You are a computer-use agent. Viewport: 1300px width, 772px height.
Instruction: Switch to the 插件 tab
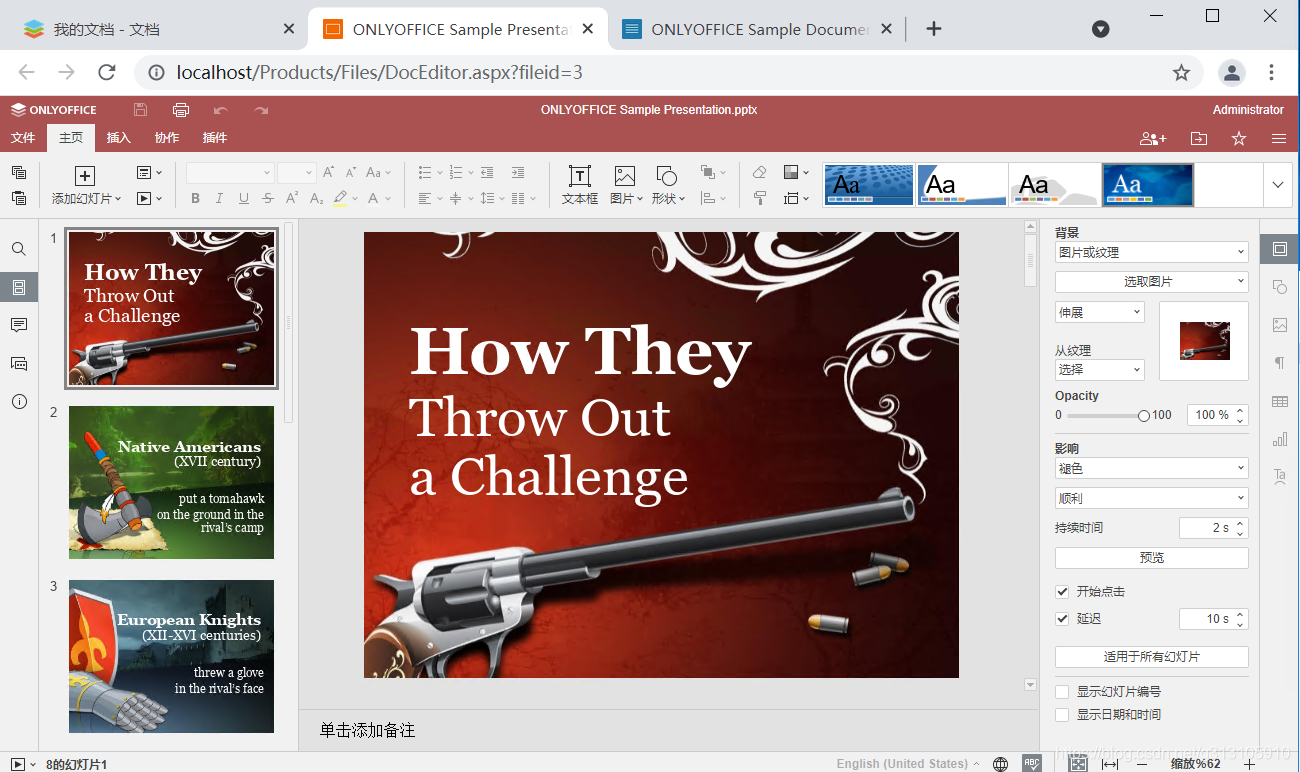click(x=215, y=138)
